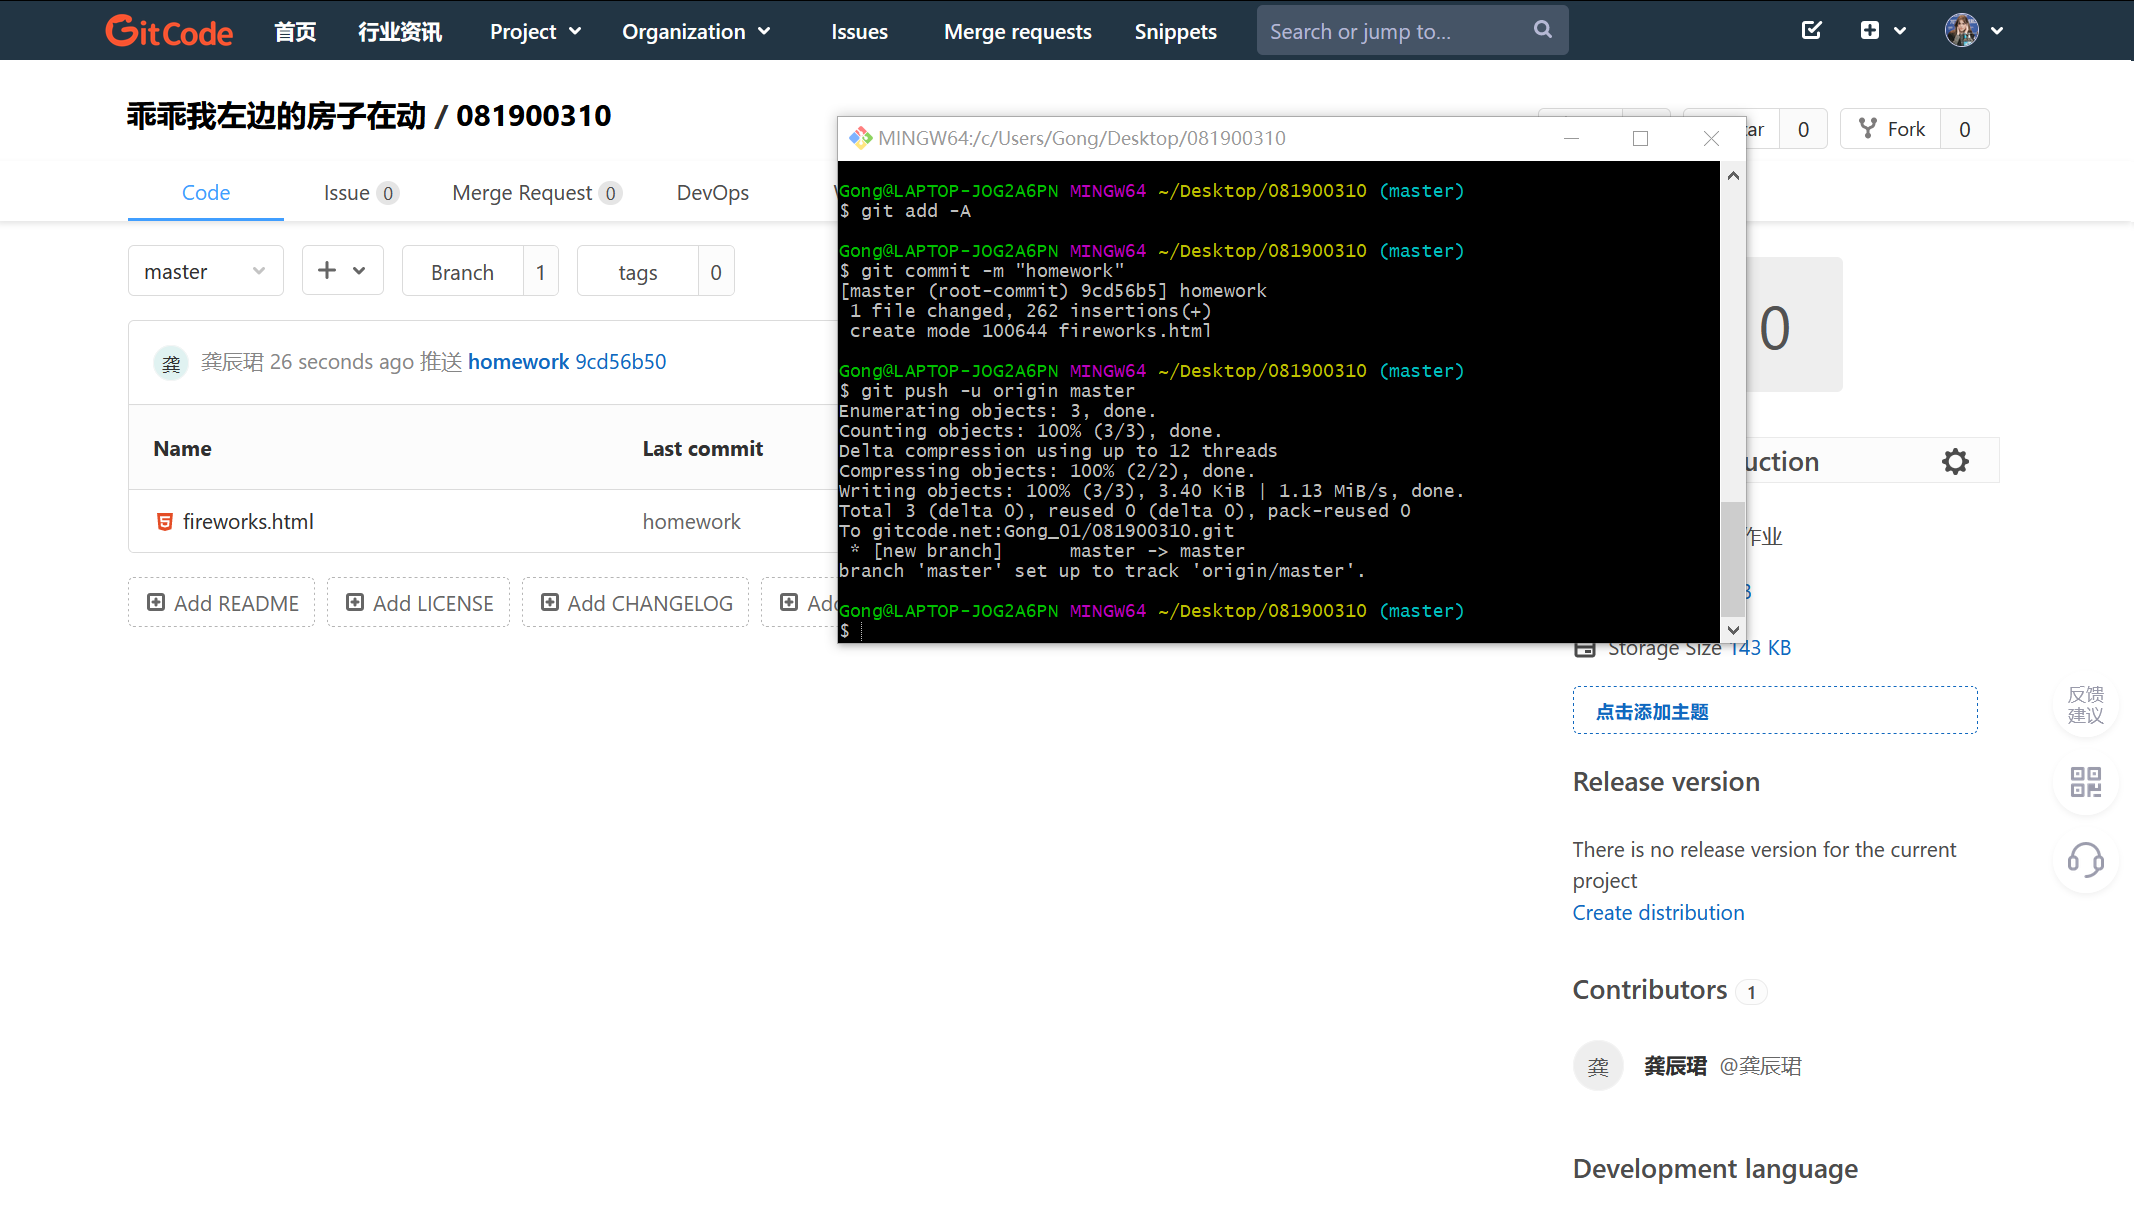Click the headset support icon
The height and width of the screenshot is (1211, 2134).
tap(2085, 860)
